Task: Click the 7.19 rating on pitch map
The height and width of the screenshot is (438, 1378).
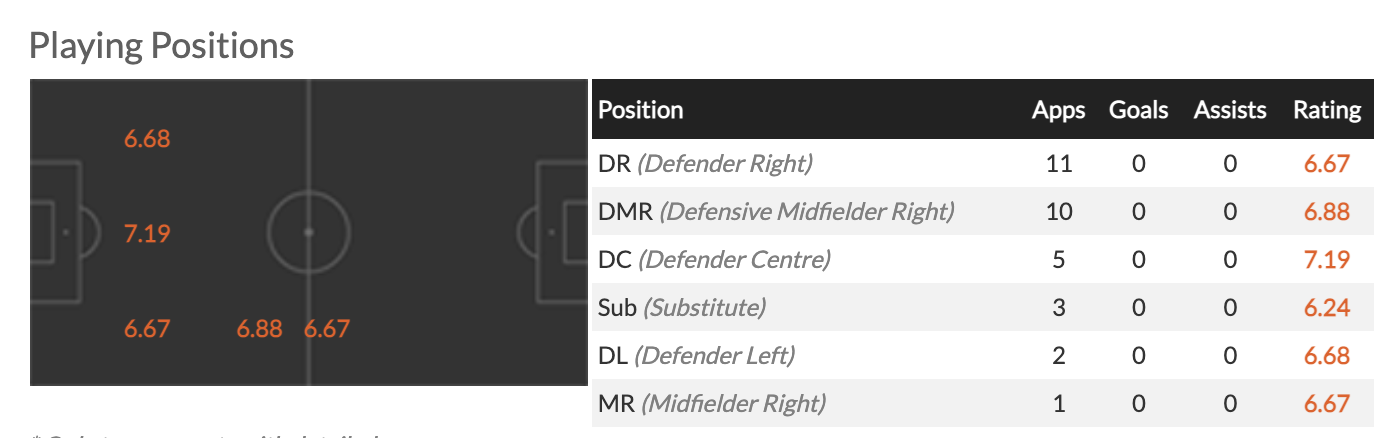Action: tap(147, 234)
